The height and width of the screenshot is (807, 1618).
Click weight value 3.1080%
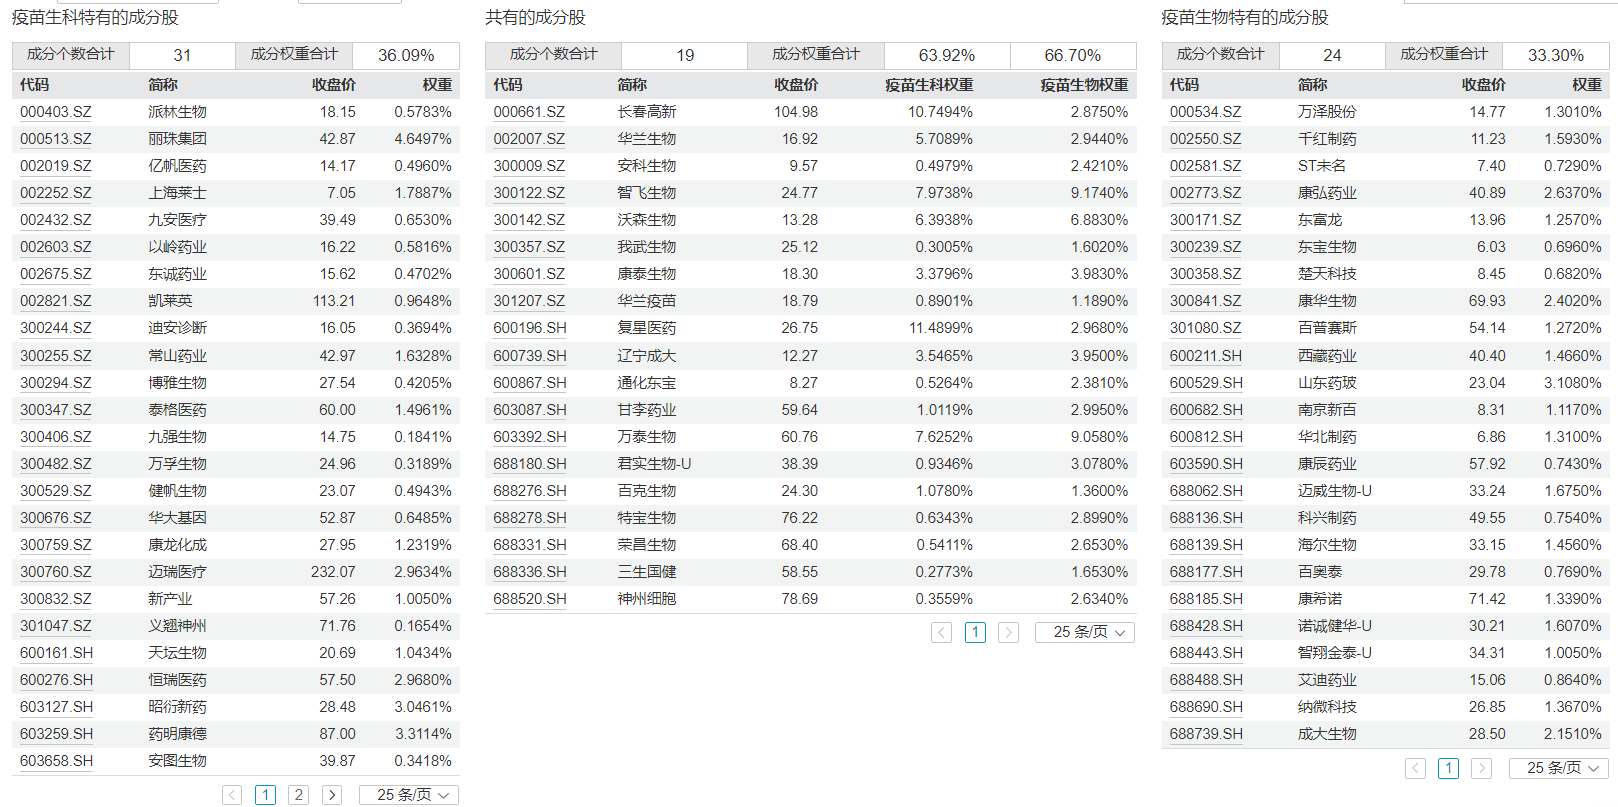[1573, 383]
